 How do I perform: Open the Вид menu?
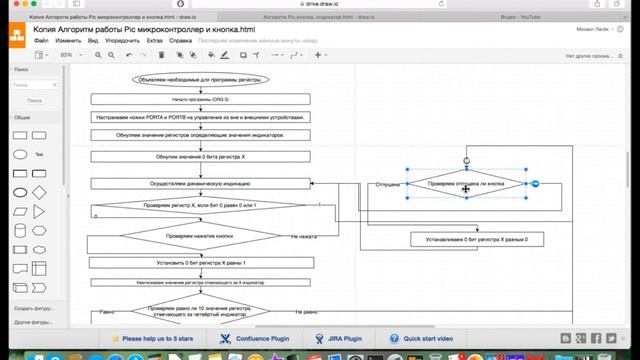tap(93, 41)
